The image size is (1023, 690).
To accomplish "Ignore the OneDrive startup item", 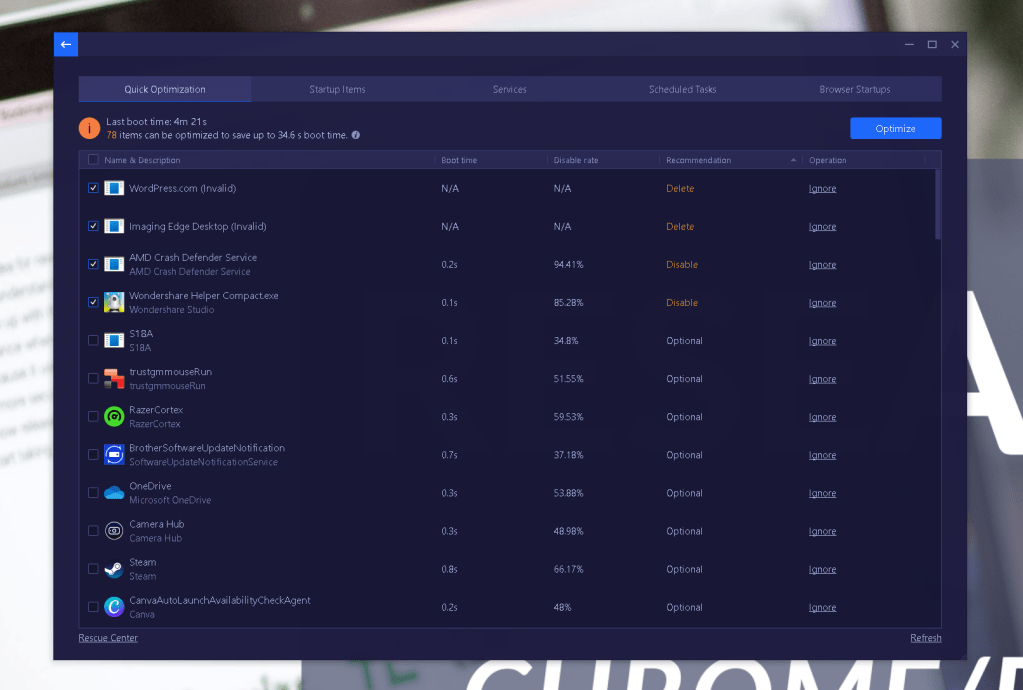I will click(822, 493).
